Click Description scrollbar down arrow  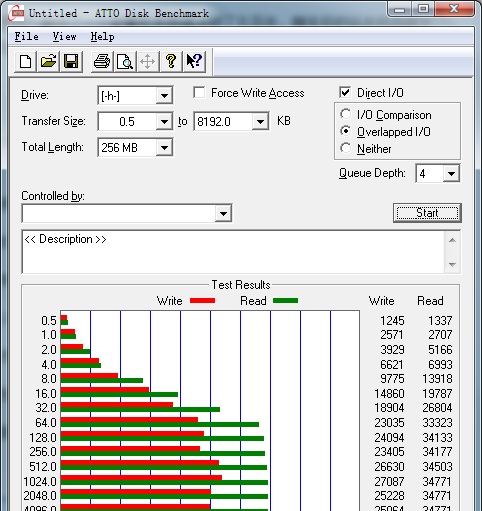point(452,264)
